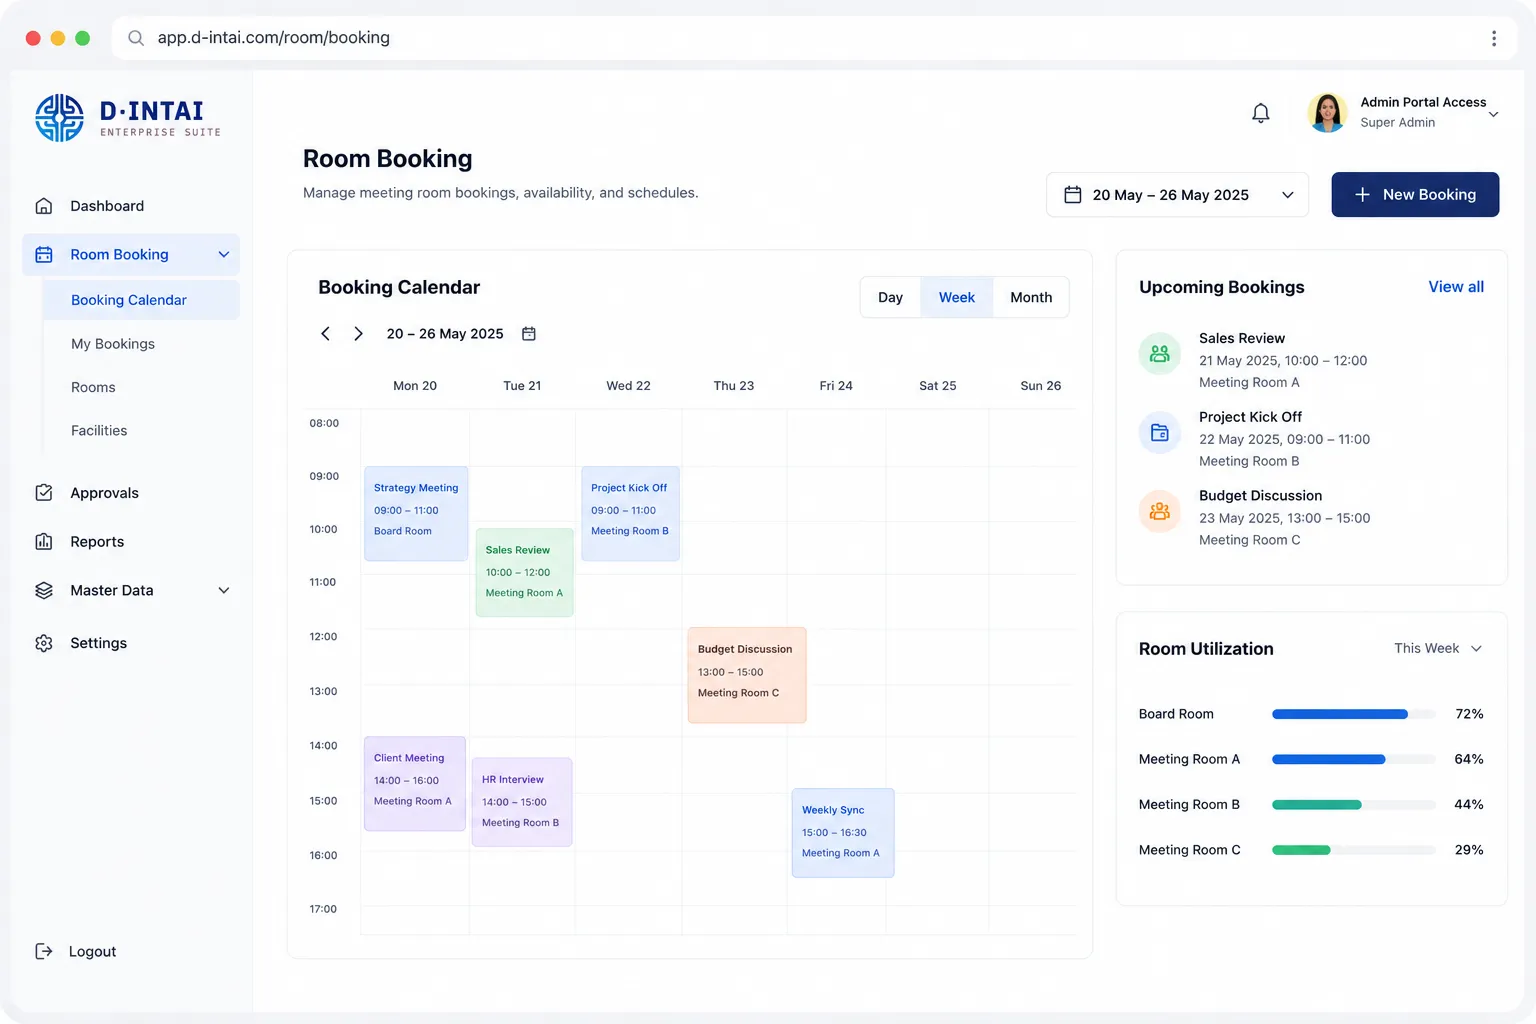Open the Dashboard home icon
This screenshot has width=1536, height=1024.
(44, 206)
